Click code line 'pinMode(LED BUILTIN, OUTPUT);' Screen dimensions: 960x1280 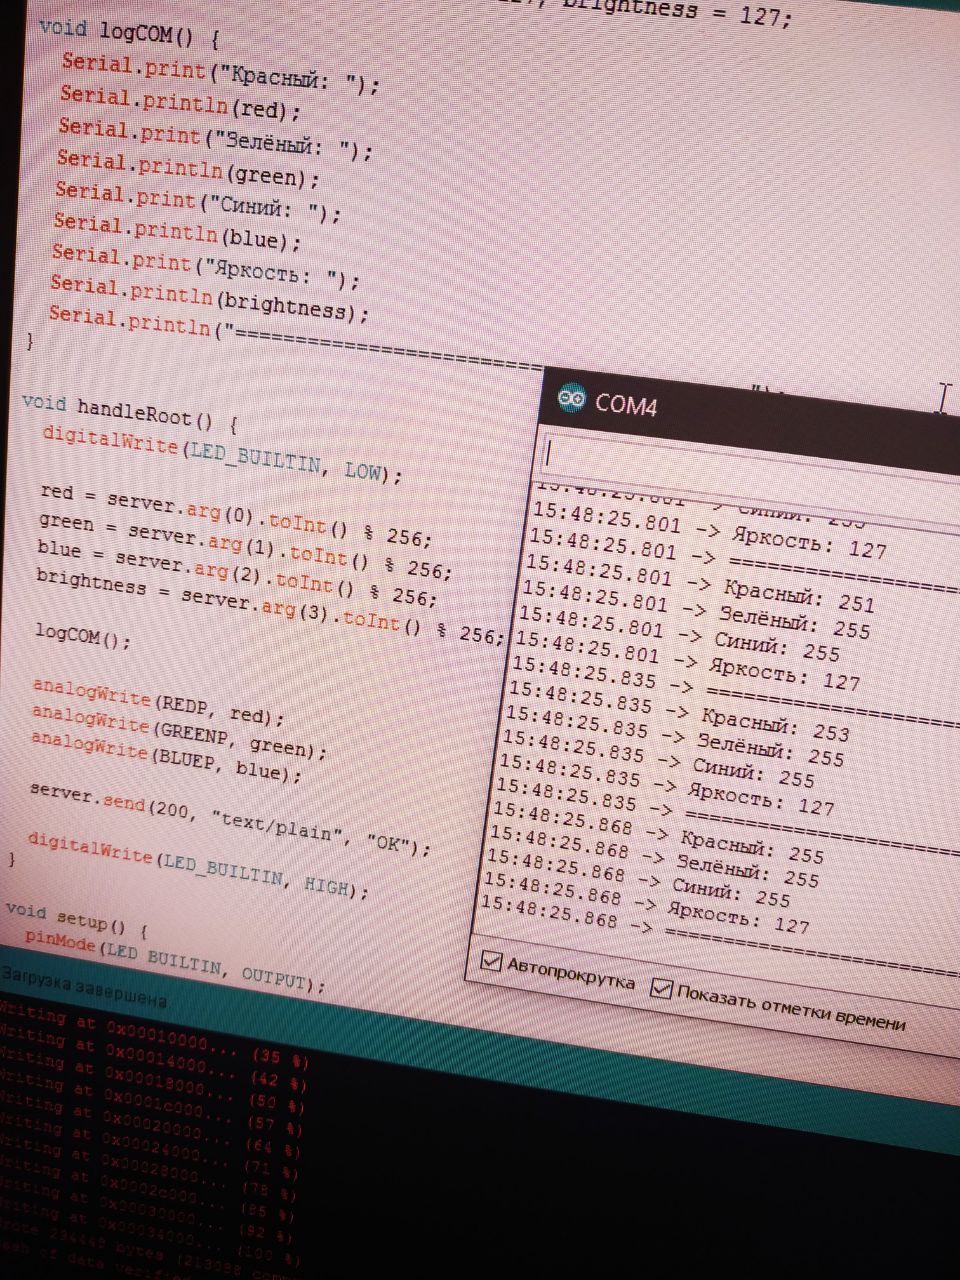coord(175,962)
